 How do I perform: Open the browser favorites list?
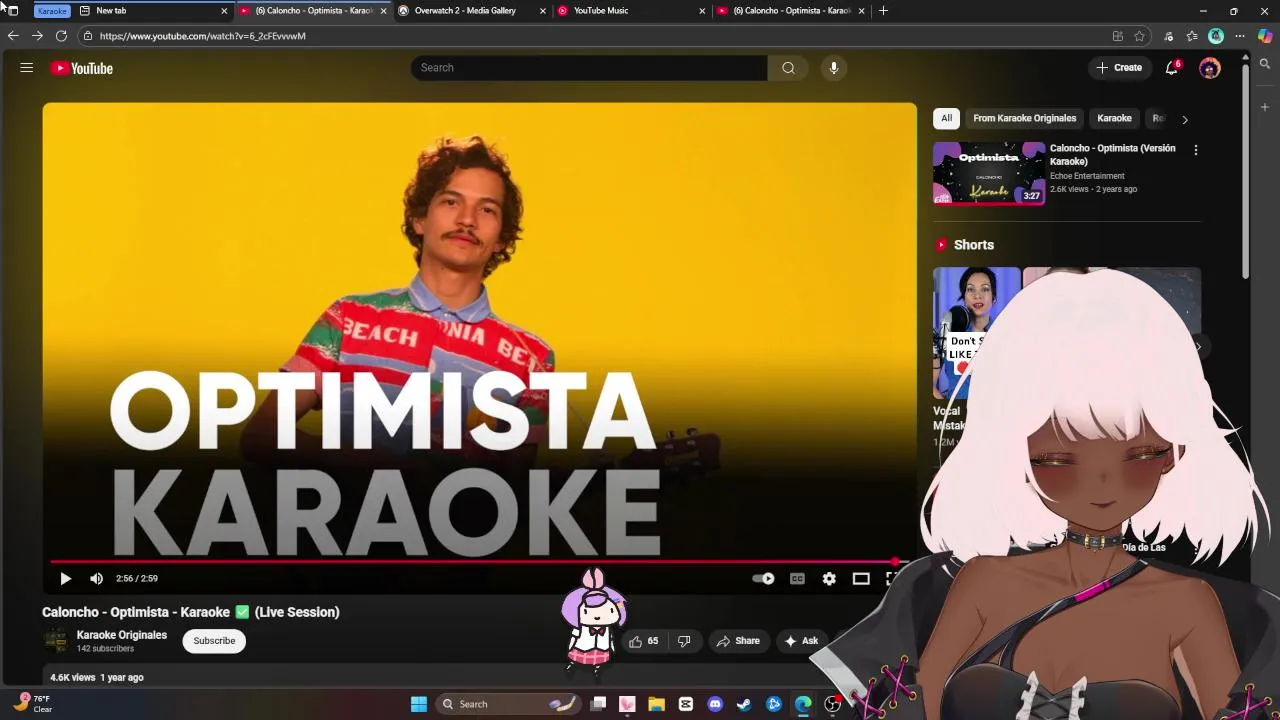[1192, 36]
